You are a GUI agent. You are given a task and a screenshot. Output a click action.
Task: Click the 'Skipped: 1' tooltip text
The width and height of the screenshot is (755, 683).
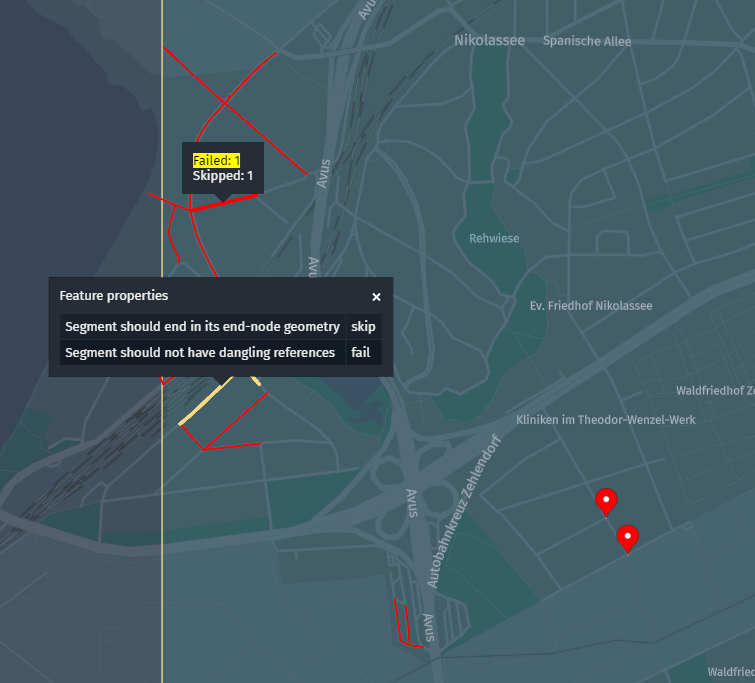pos(222,176)
